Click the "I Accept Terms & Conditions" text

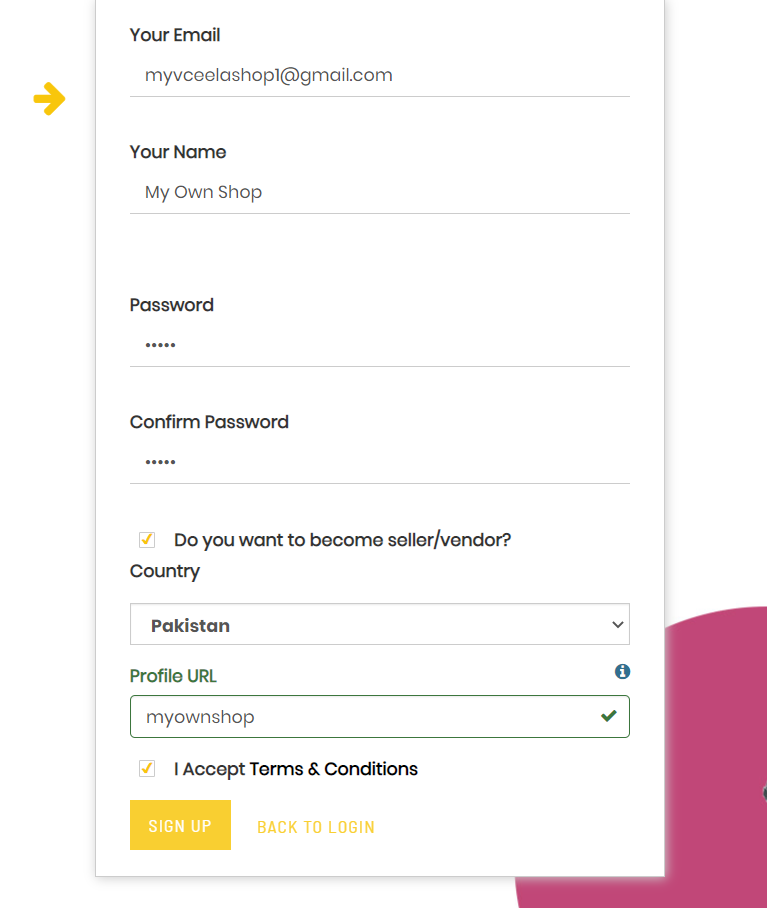click(x=296, y=769)
